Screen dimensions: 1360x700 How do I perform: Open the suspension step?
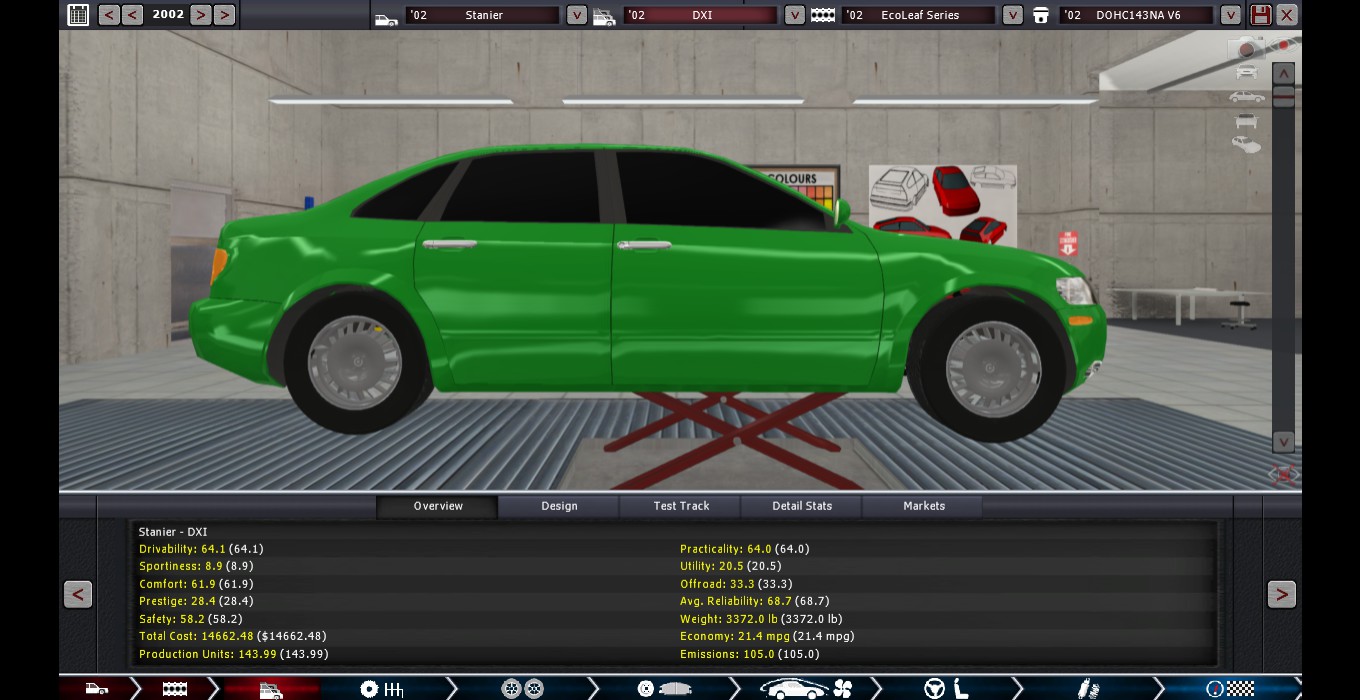[x=1088, y=689]
